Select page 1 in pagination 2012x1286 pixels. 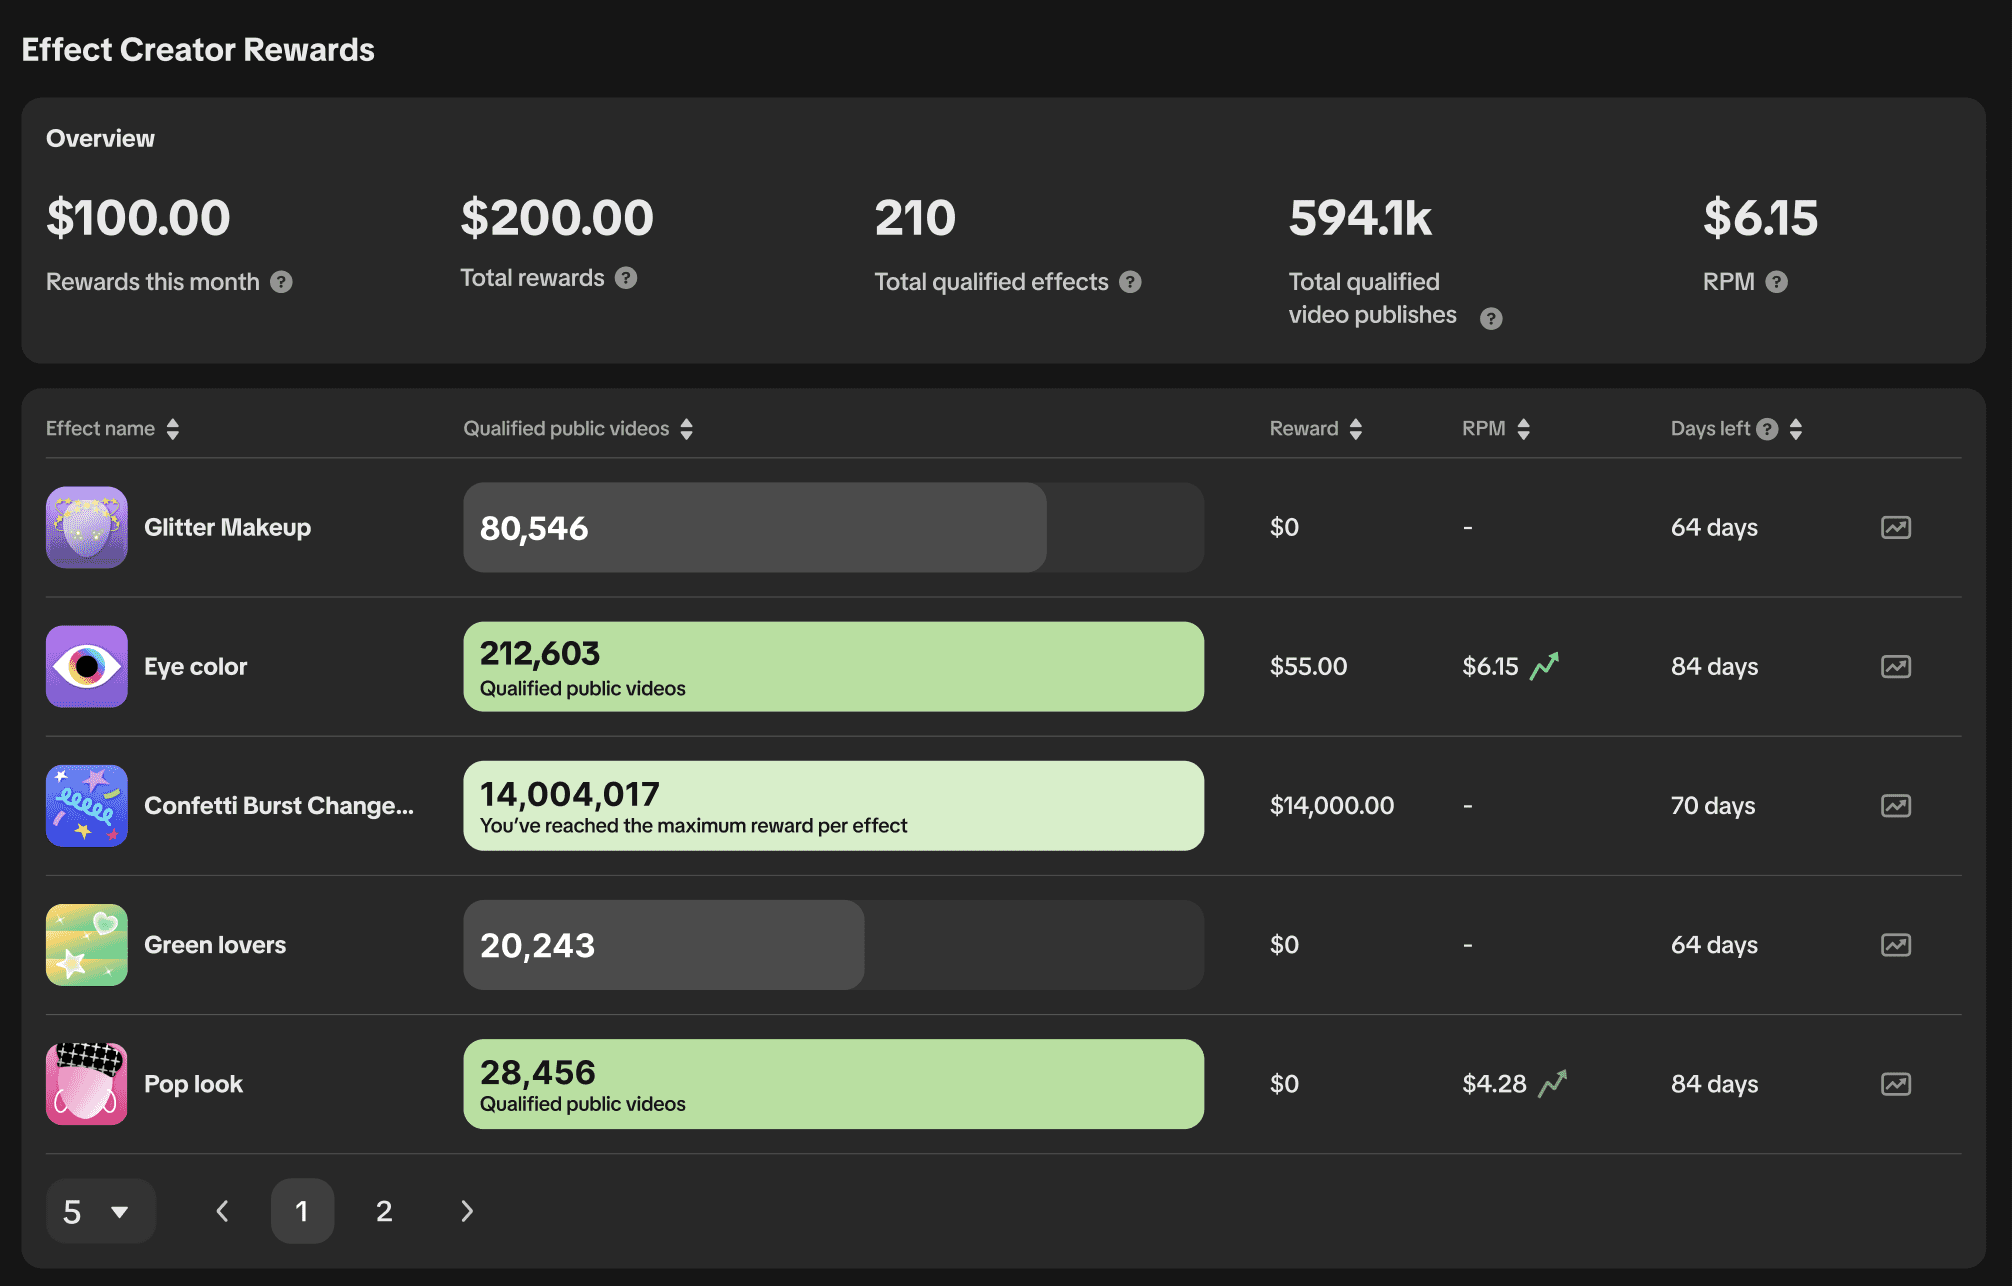(302, 1211)
